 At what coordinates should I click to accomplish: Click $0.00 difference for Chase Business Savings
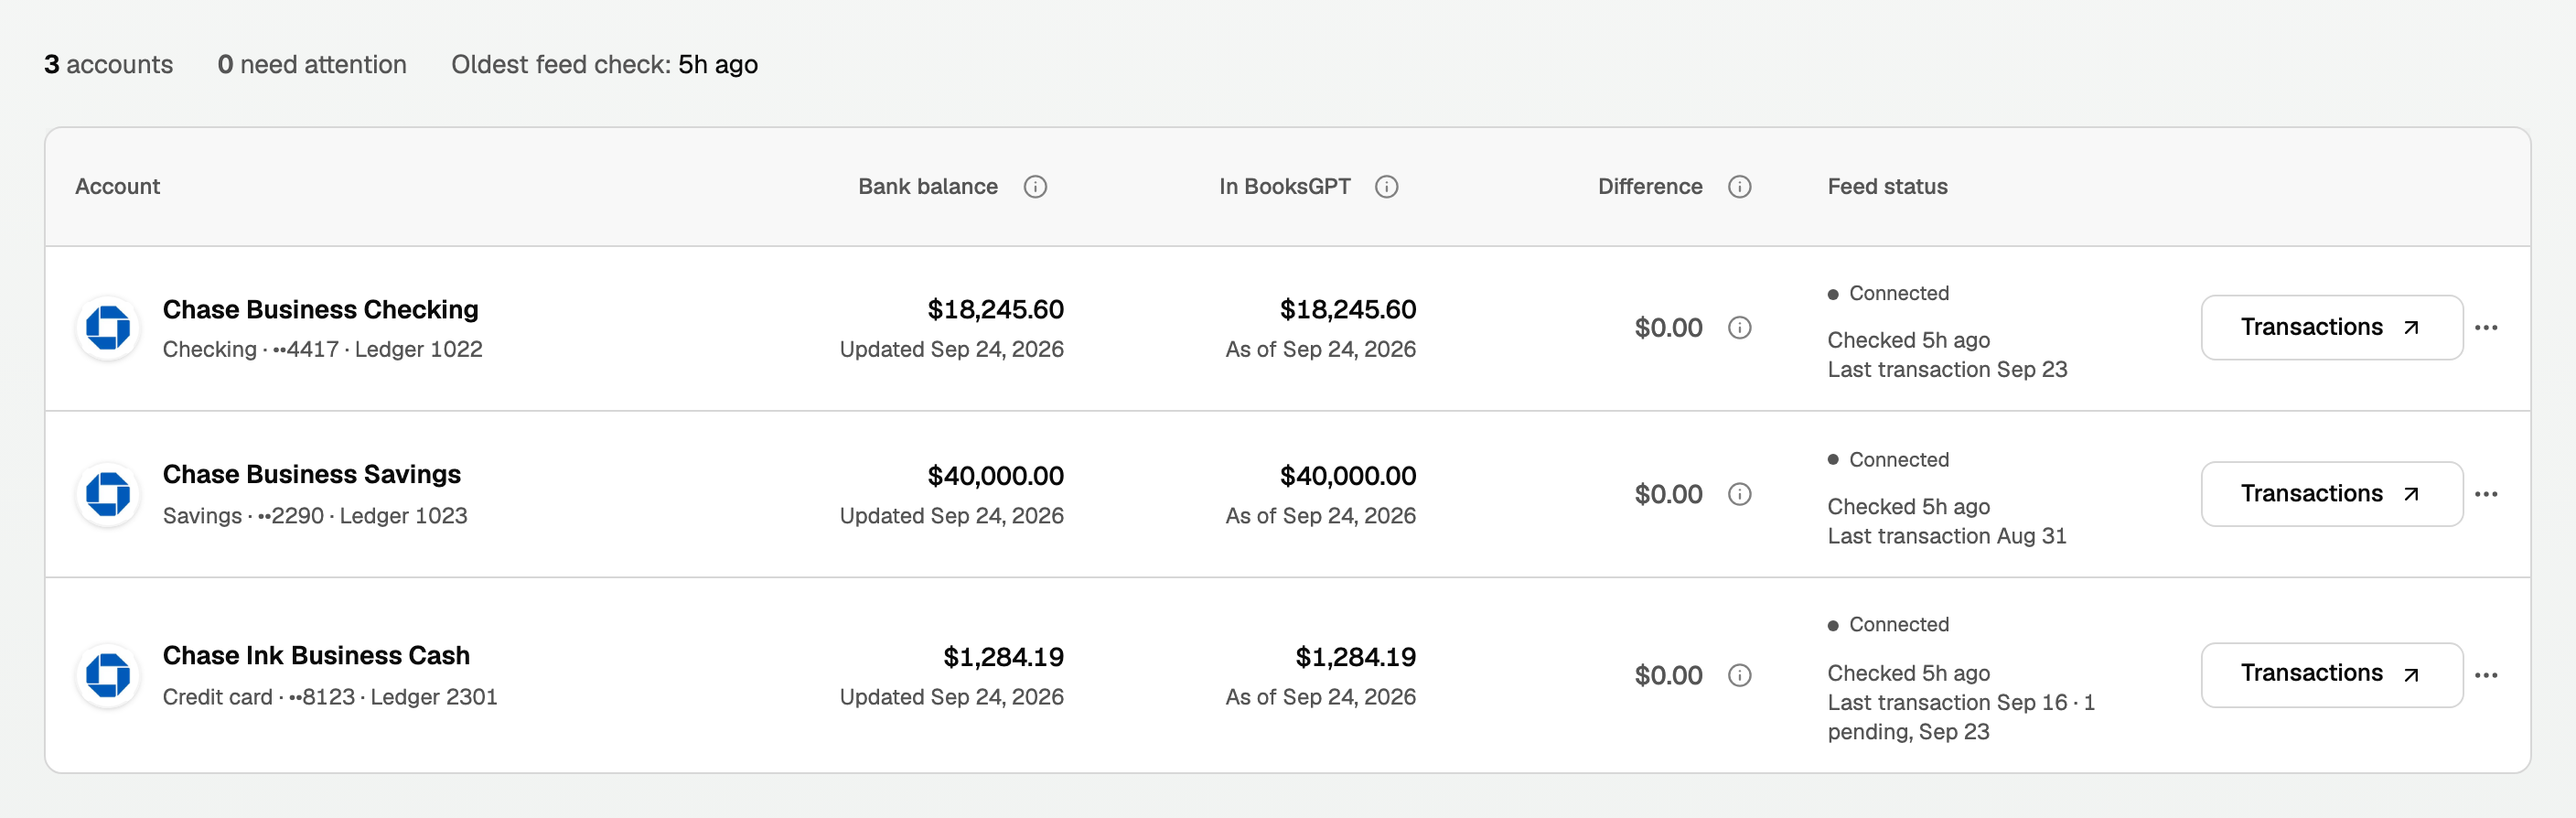[x=1668, y=494]
